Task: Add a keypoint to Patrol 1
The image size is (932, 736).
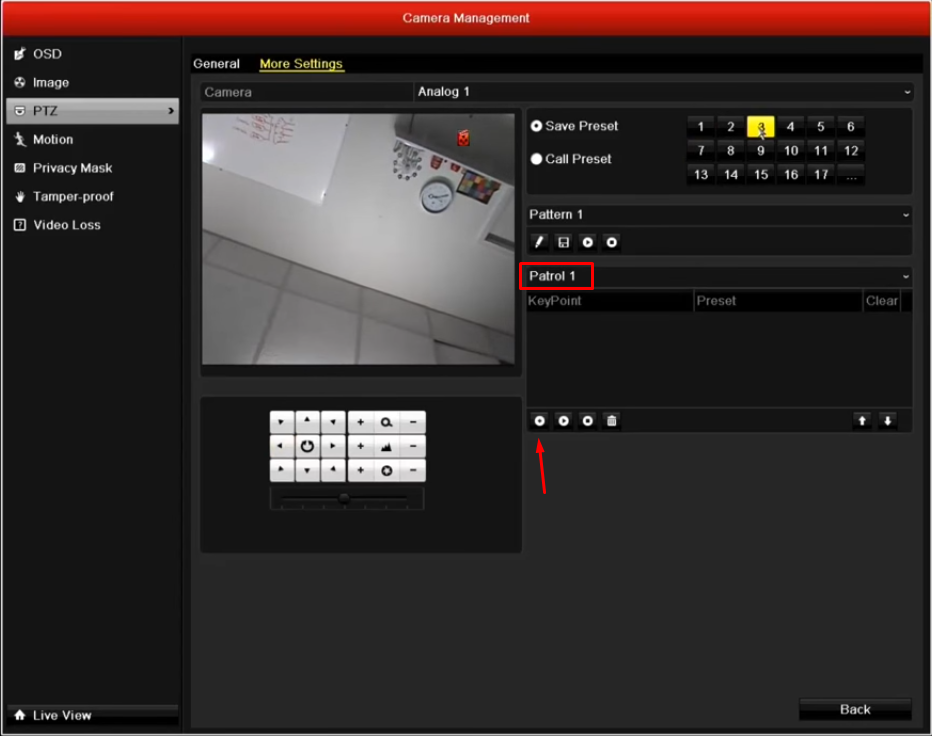Action: 539,421
